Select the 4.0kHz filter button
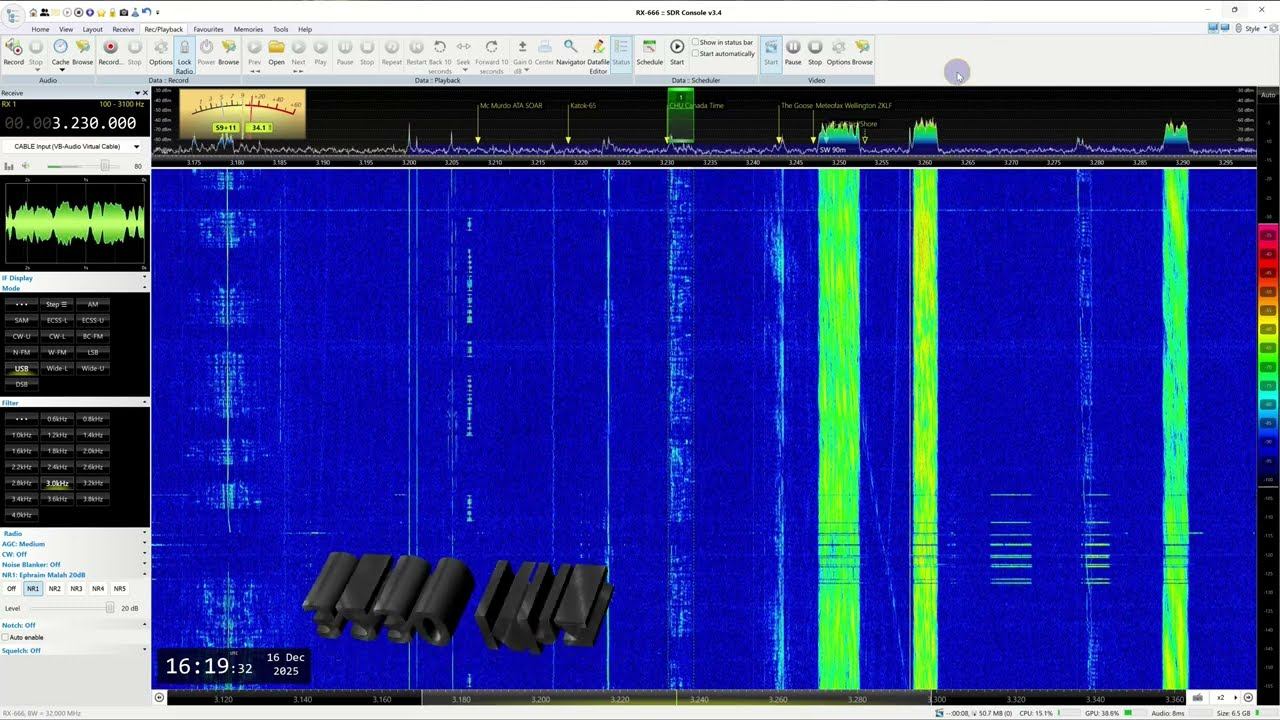Screen dimensions: 1280x720 tap(21, 515)
